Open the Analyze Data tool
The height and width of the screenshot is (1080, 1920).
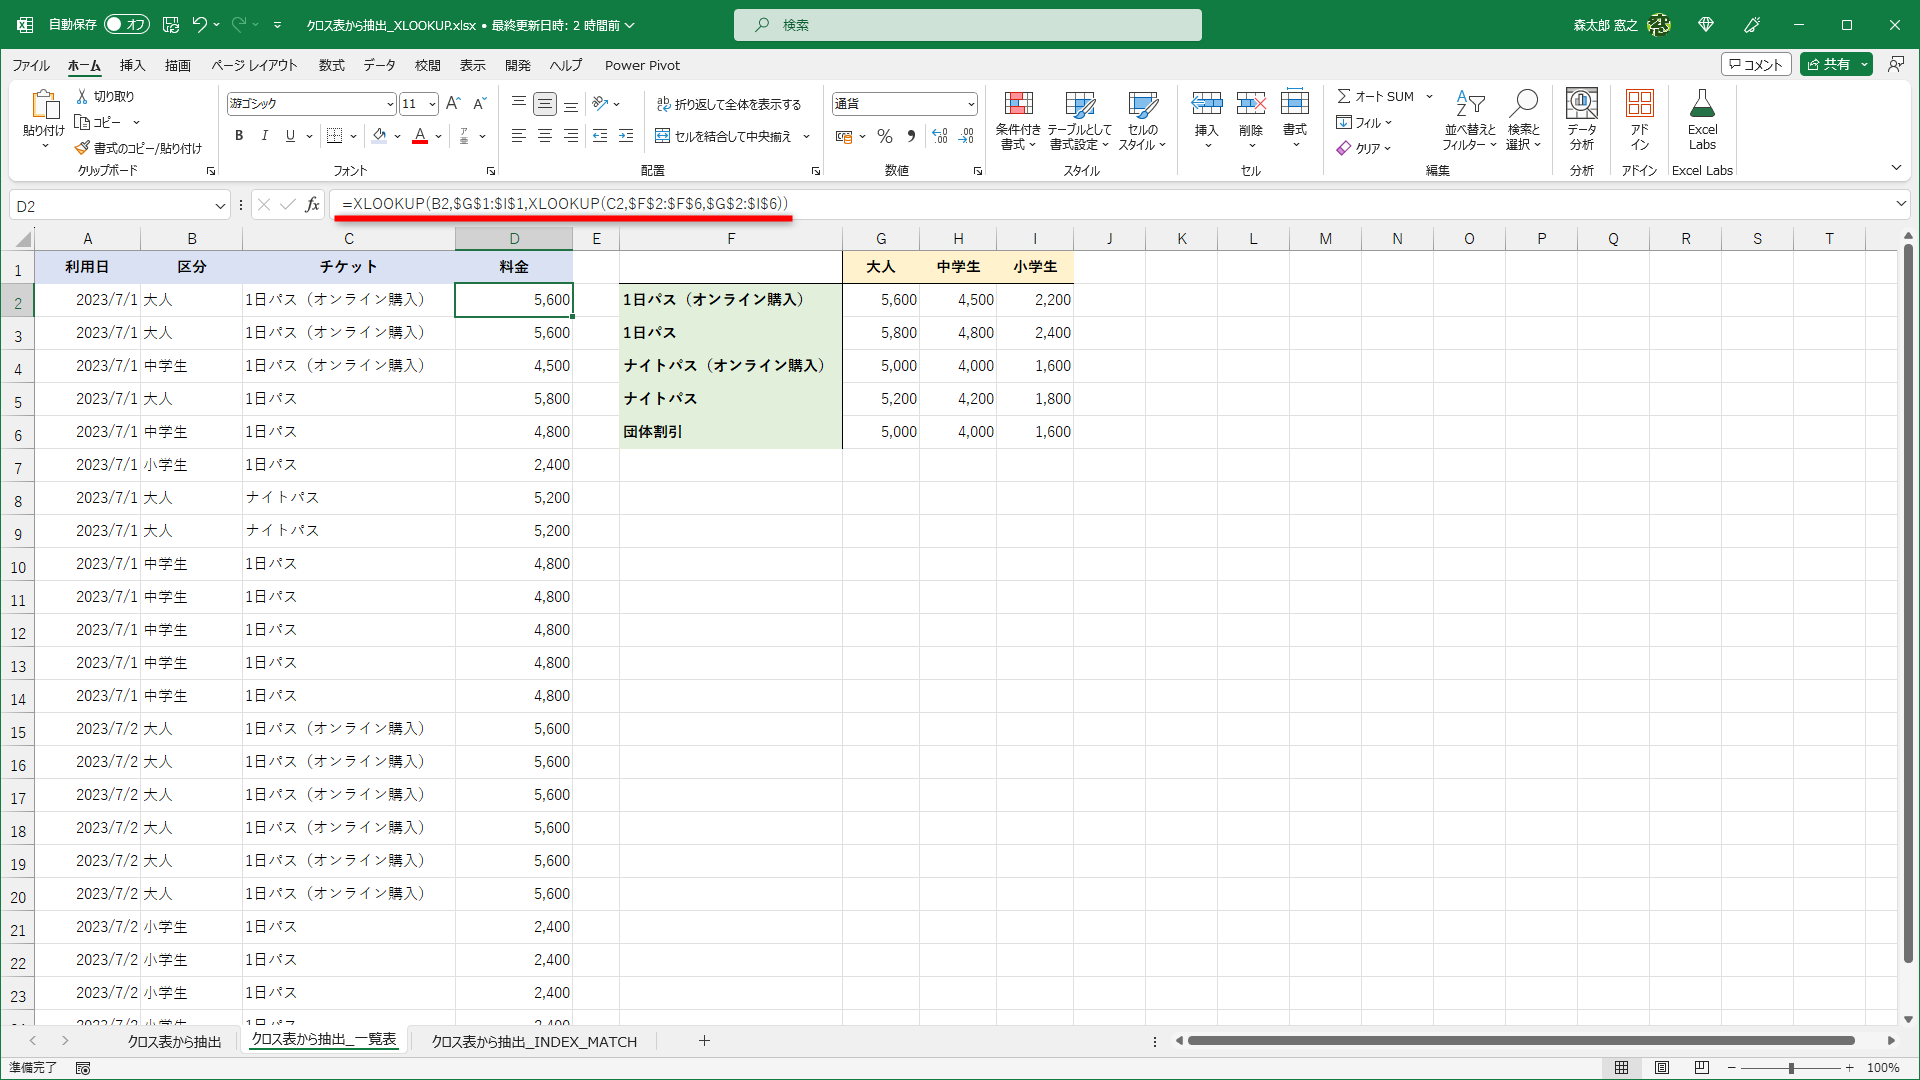pyautogui.click(x=1581, y=105)
